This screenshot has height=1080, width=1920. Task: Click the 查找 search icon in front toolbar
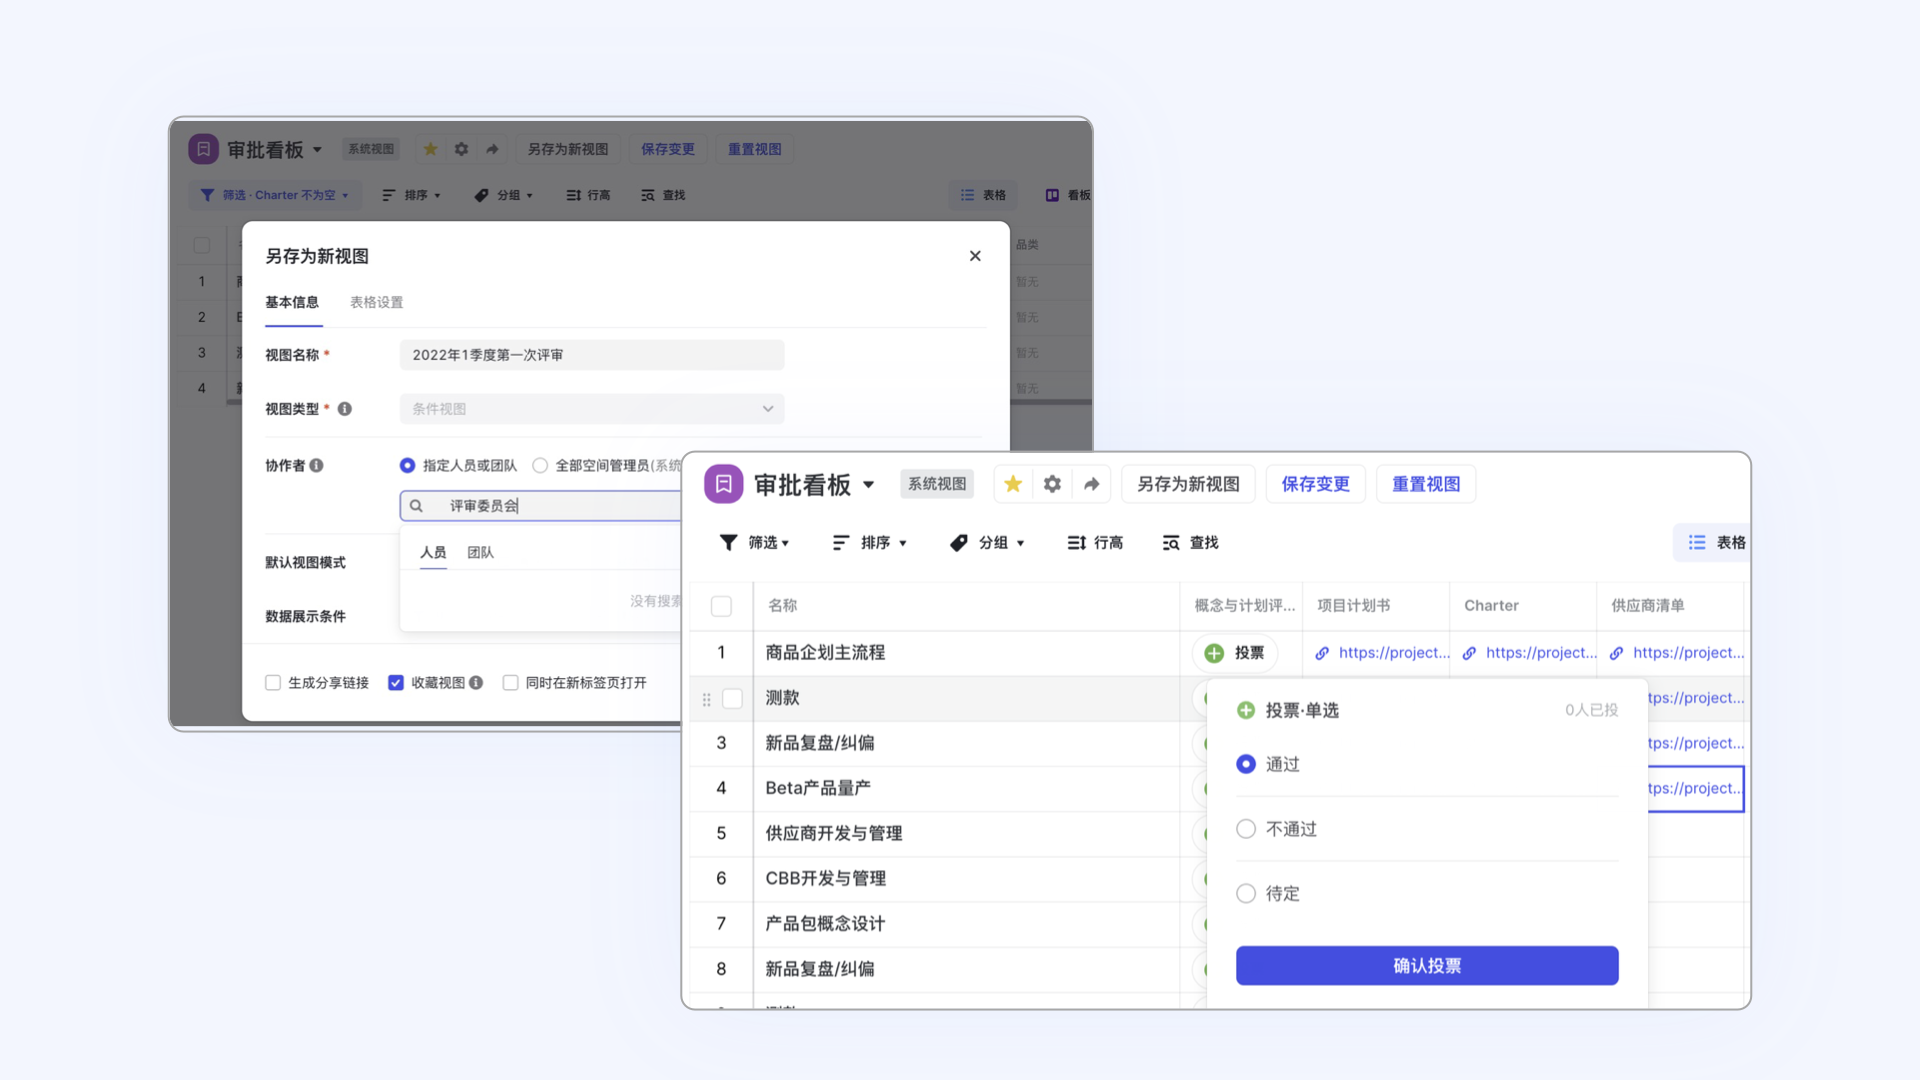click(x=1171, y=542)
